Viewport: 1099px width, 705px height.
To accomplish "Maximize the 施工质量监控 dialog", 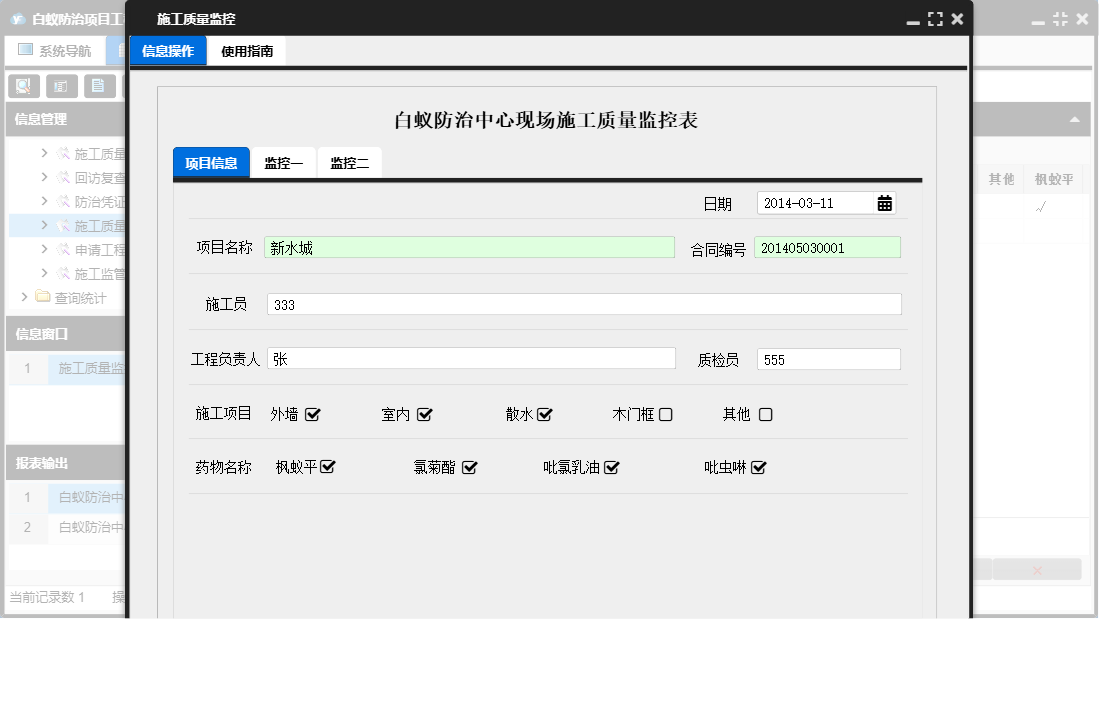I will pyautogui.click(x=935, y=19).
